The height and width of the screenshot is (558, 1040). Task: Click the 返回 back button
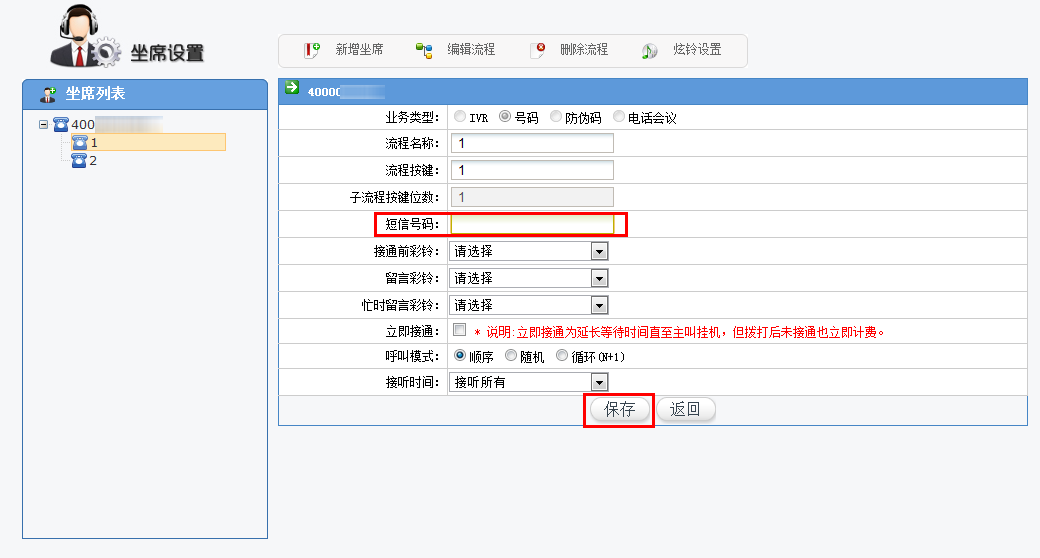[685, 409]
